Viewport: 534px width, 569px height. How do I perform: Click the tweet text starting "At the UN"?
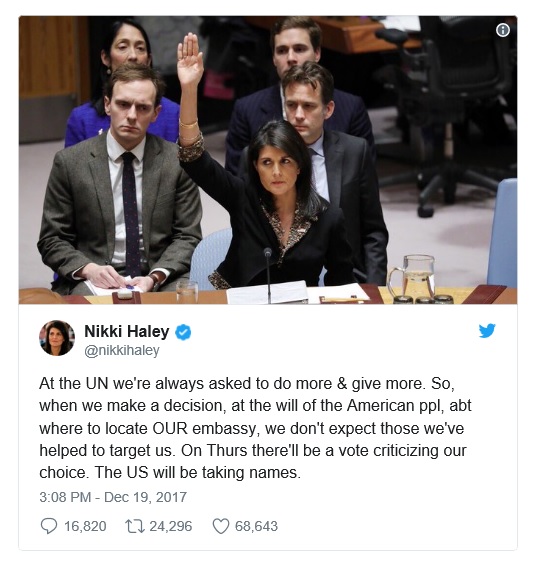click(x=255, y=428)
